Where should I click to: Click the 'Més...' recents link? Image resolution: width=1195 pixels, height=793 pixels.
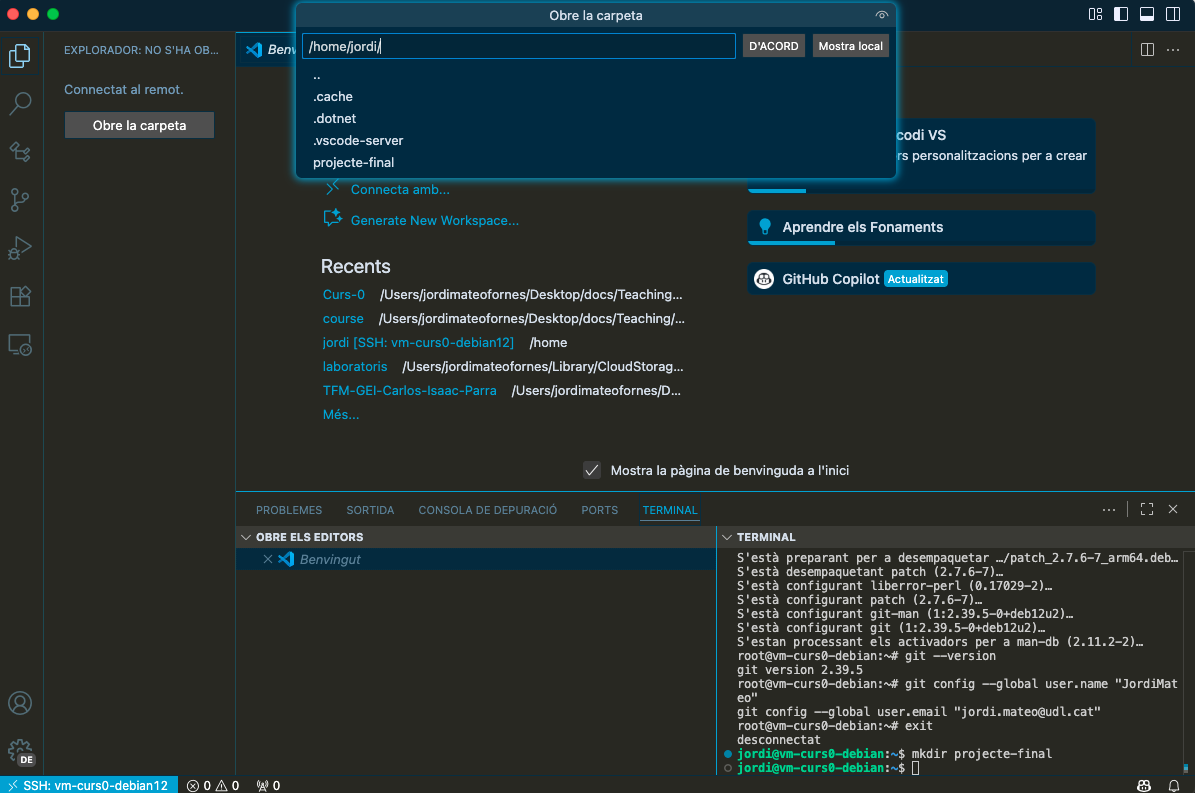(341, 414)
